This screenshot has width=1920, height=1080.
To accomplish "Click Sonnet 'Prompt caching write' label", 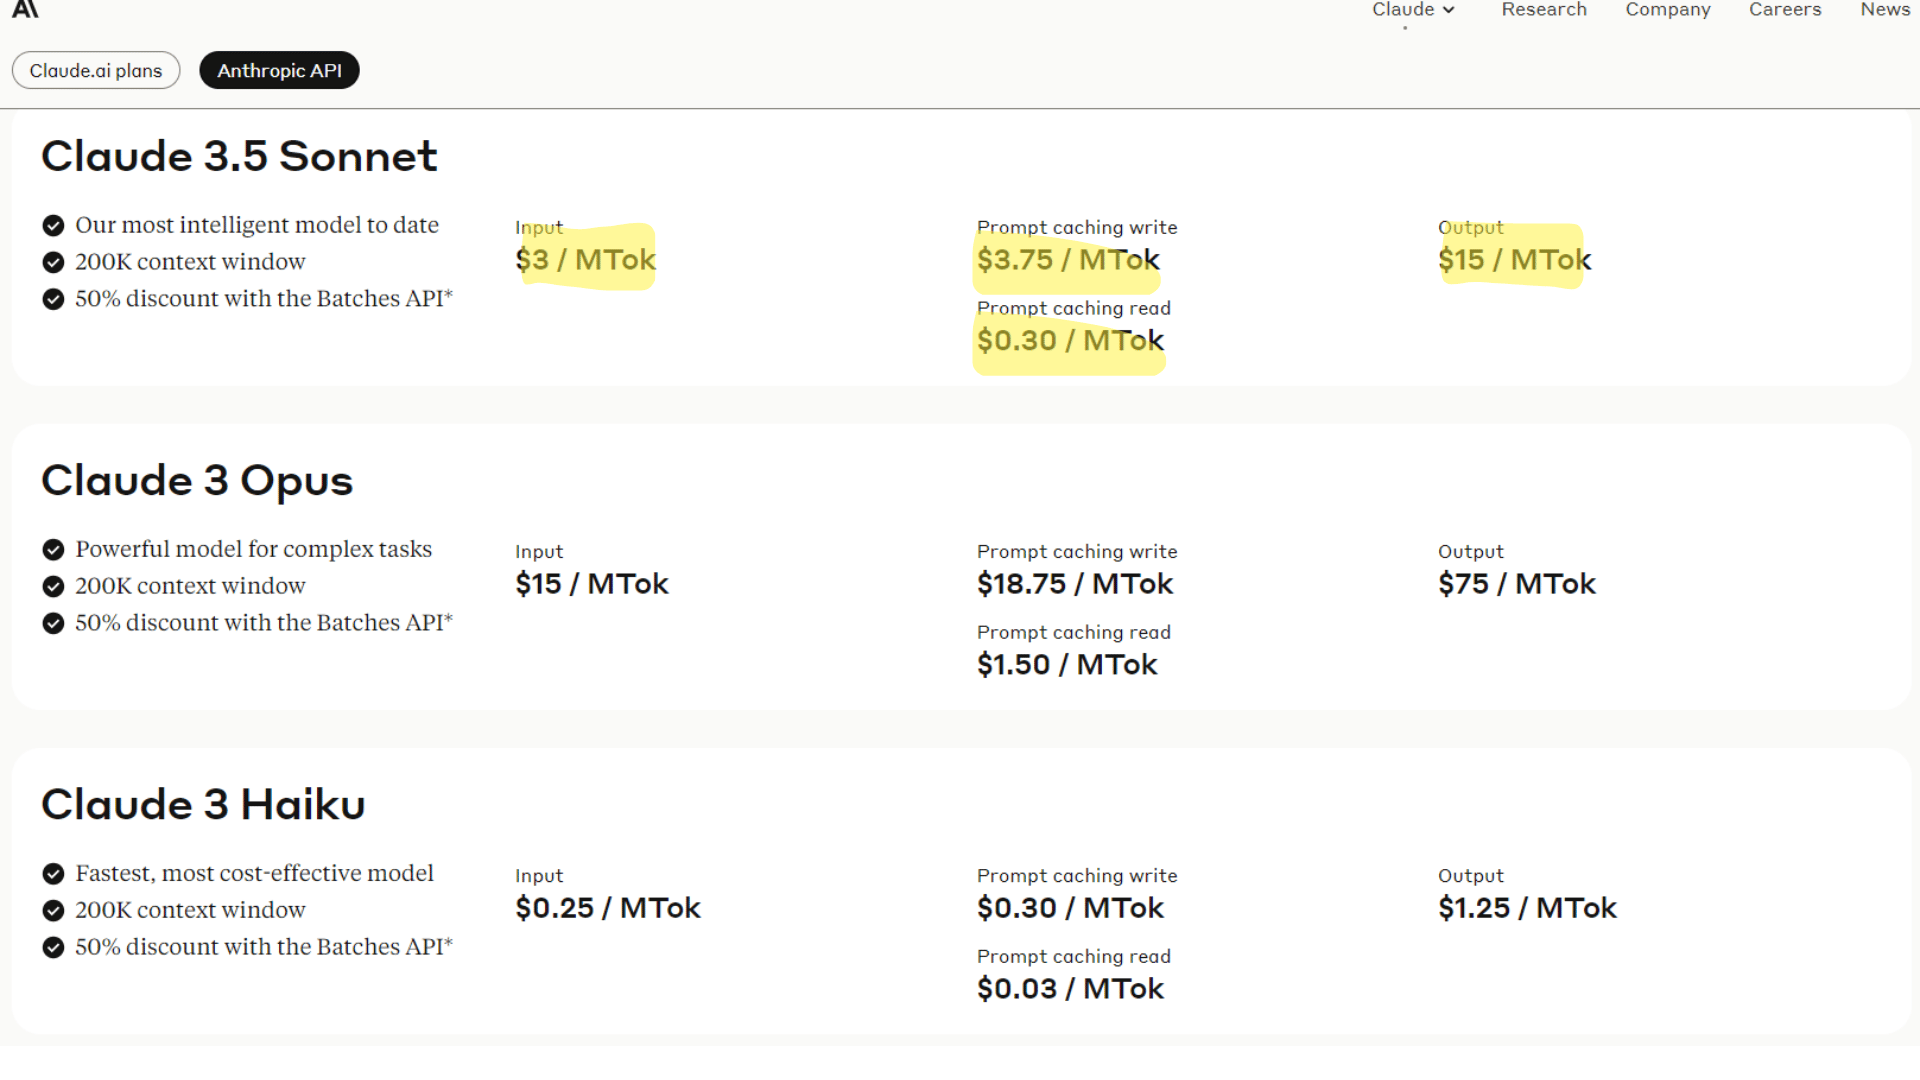I will pos(1077,228).
